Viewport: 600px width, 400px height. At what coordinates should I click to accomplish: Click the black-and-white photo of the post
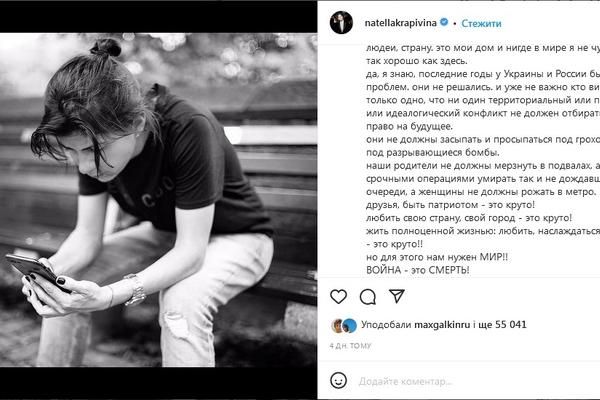(x=158, y=200)
